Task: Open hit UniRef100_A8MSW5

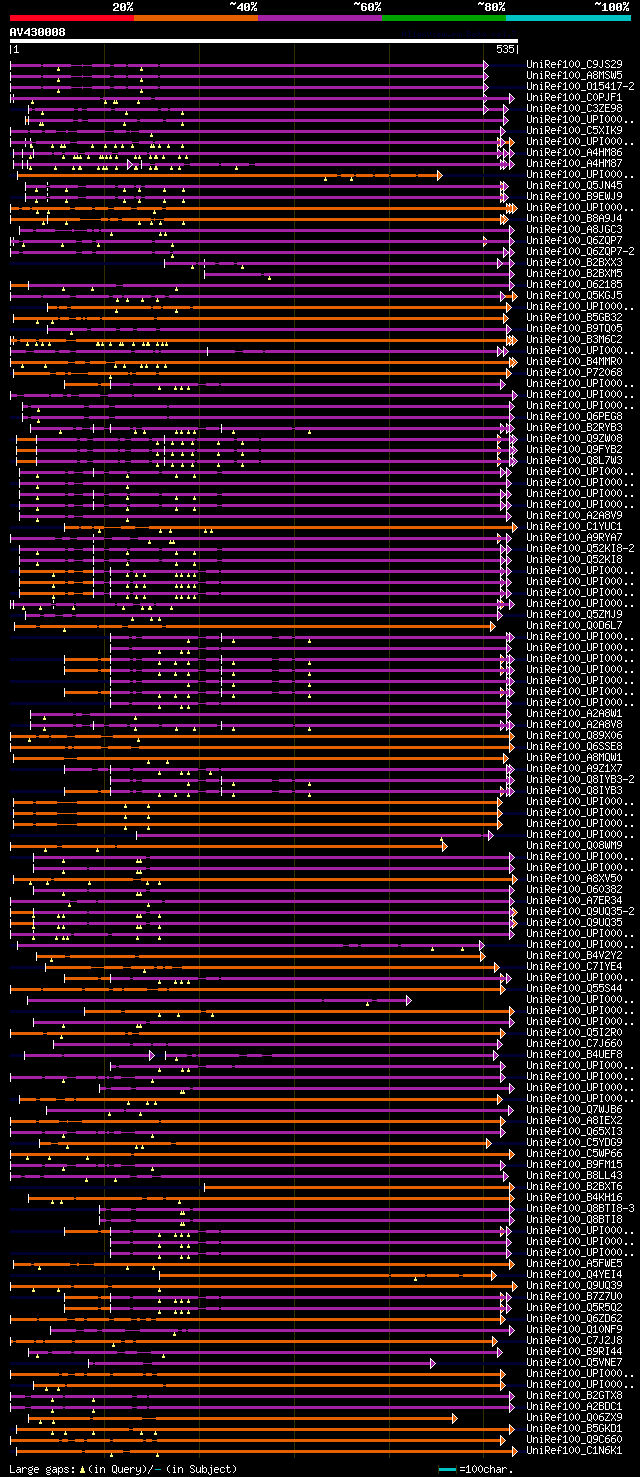Action: click(574, 75)
